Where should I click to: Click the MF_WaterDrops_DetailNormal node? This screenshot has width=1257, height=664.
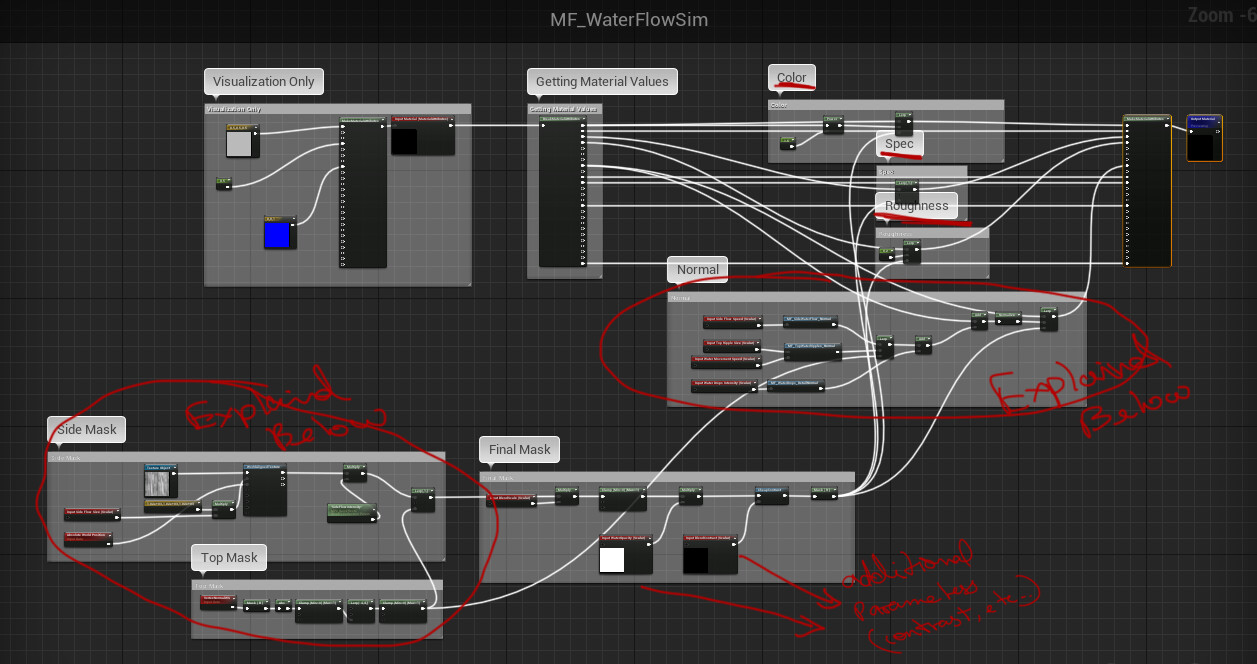coord(795,385)
